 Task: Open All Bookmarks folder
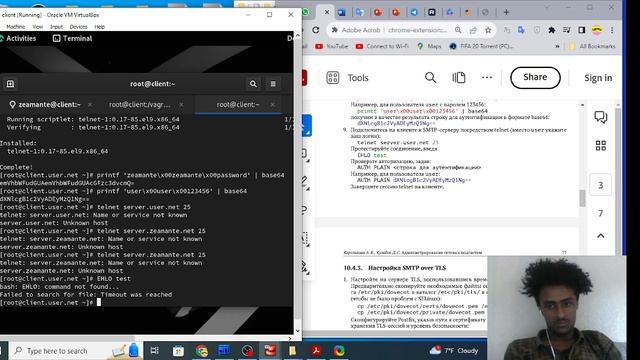592,46
